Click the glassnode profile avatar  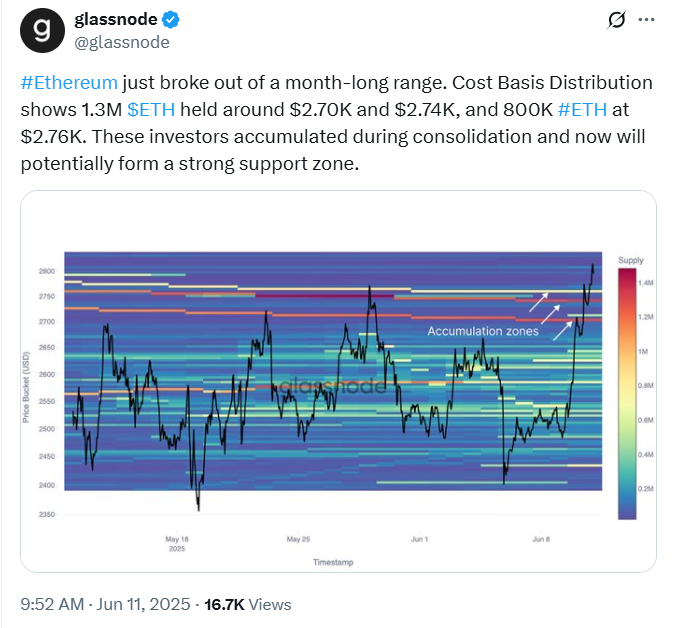pos(41,30)
